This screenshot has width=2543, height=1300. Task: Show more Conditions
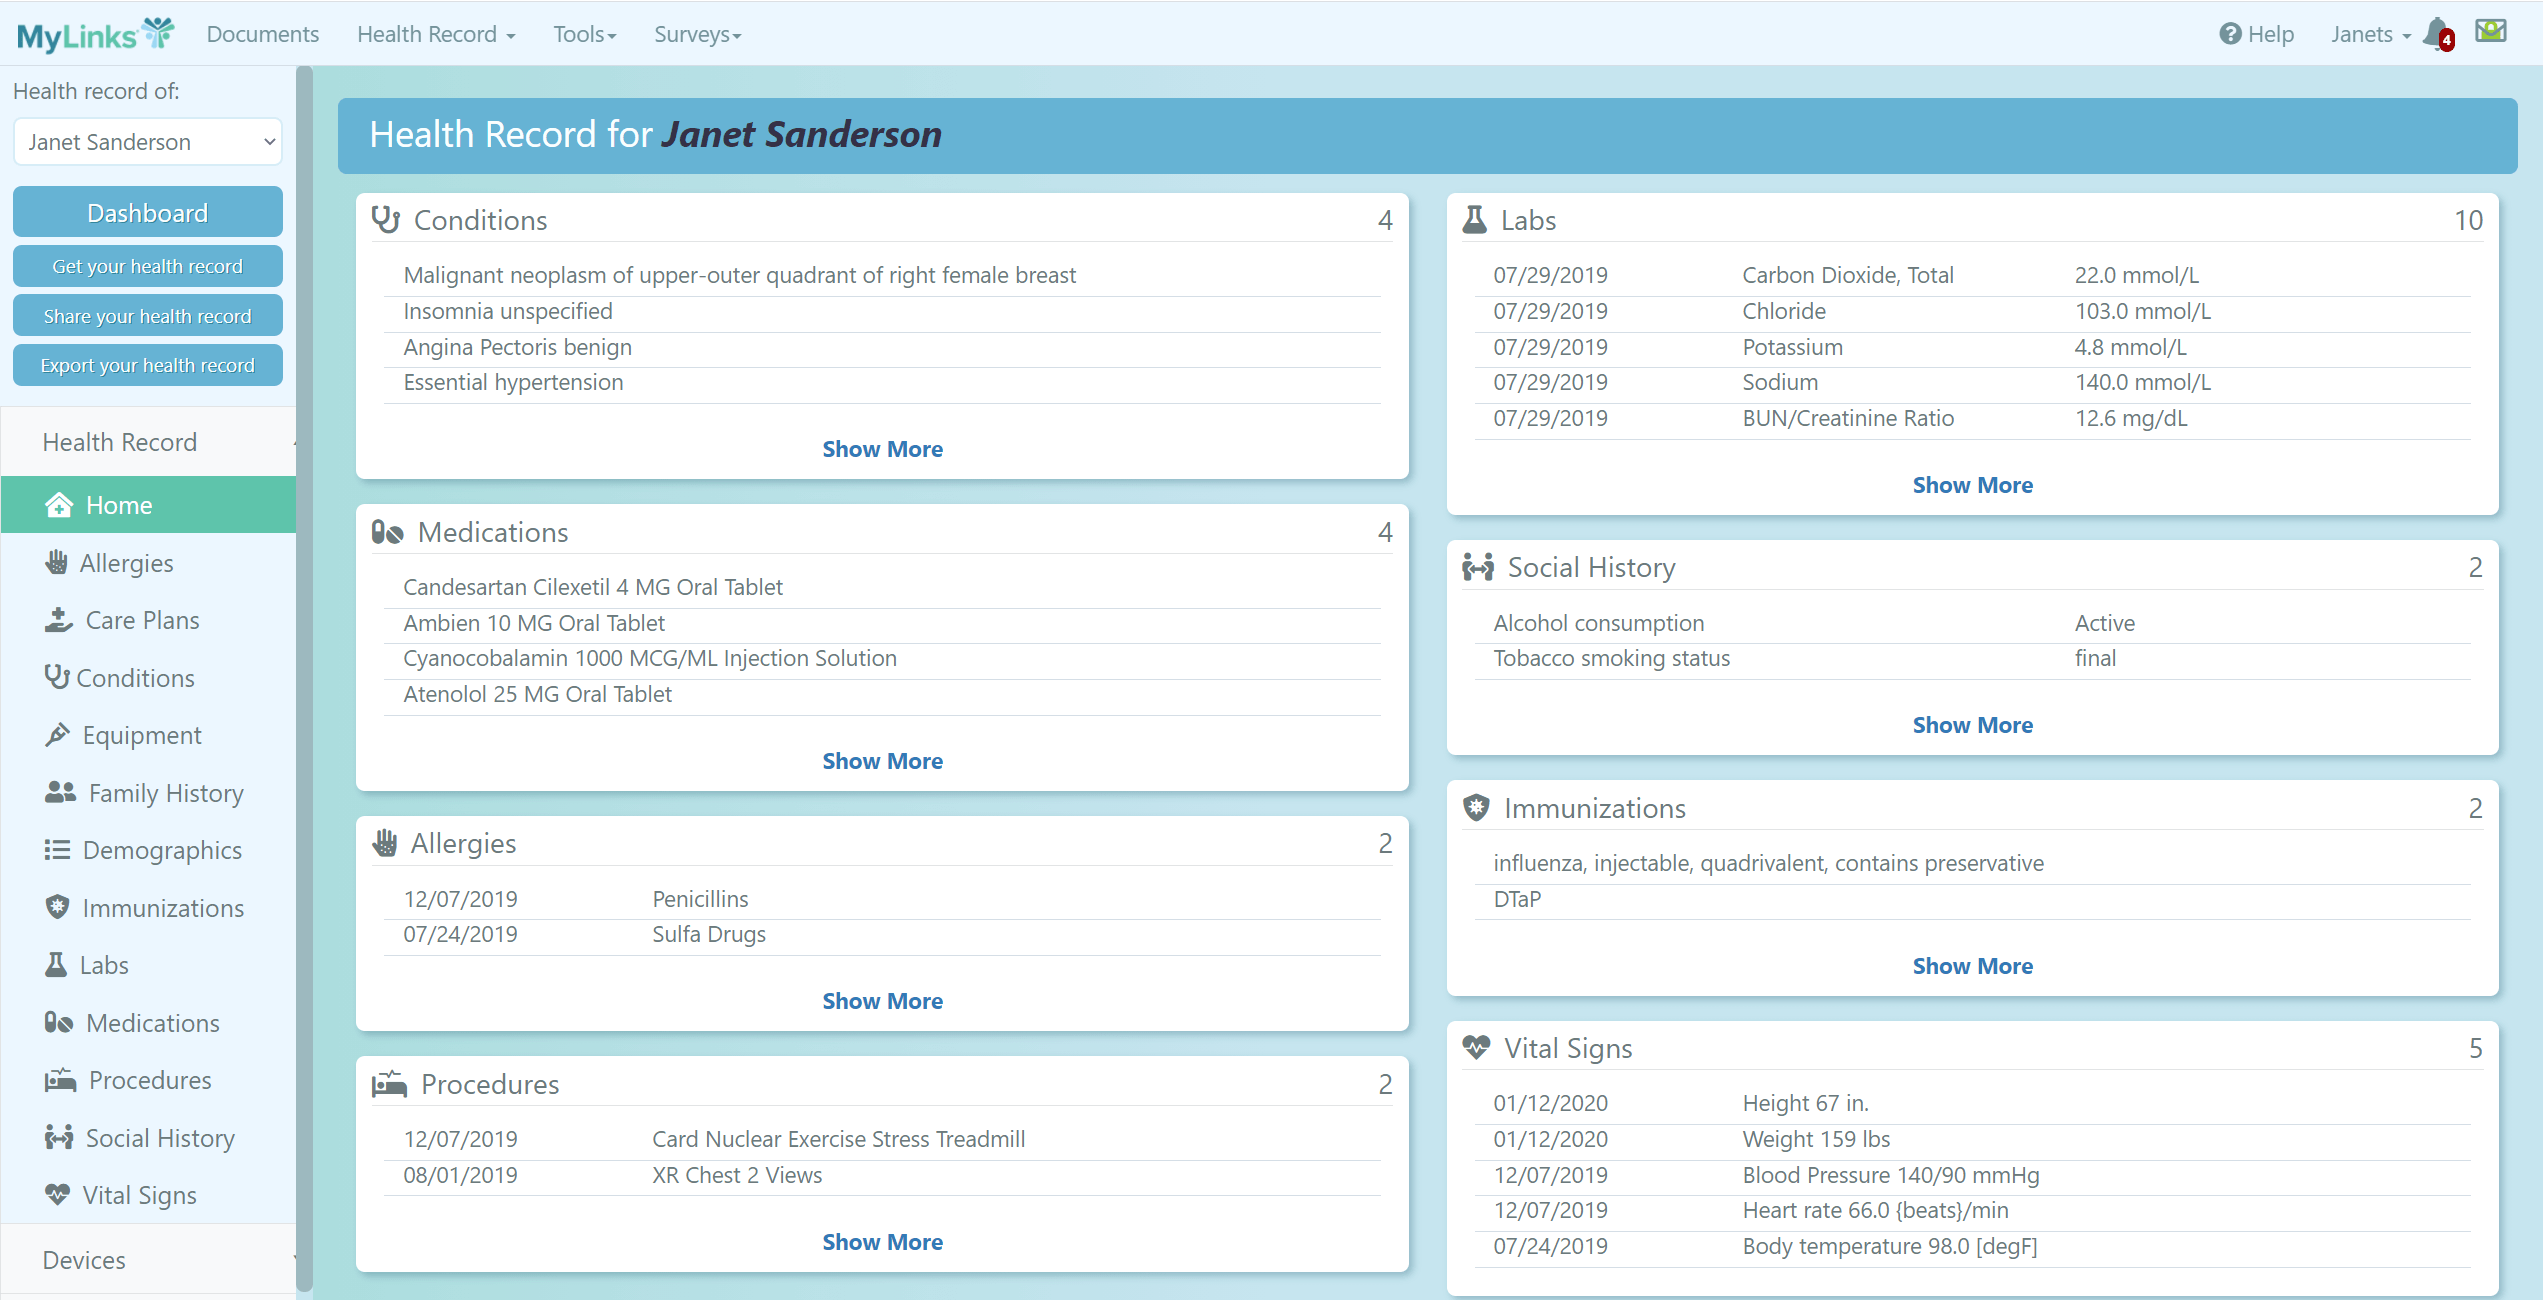click(x=882, y=449)
